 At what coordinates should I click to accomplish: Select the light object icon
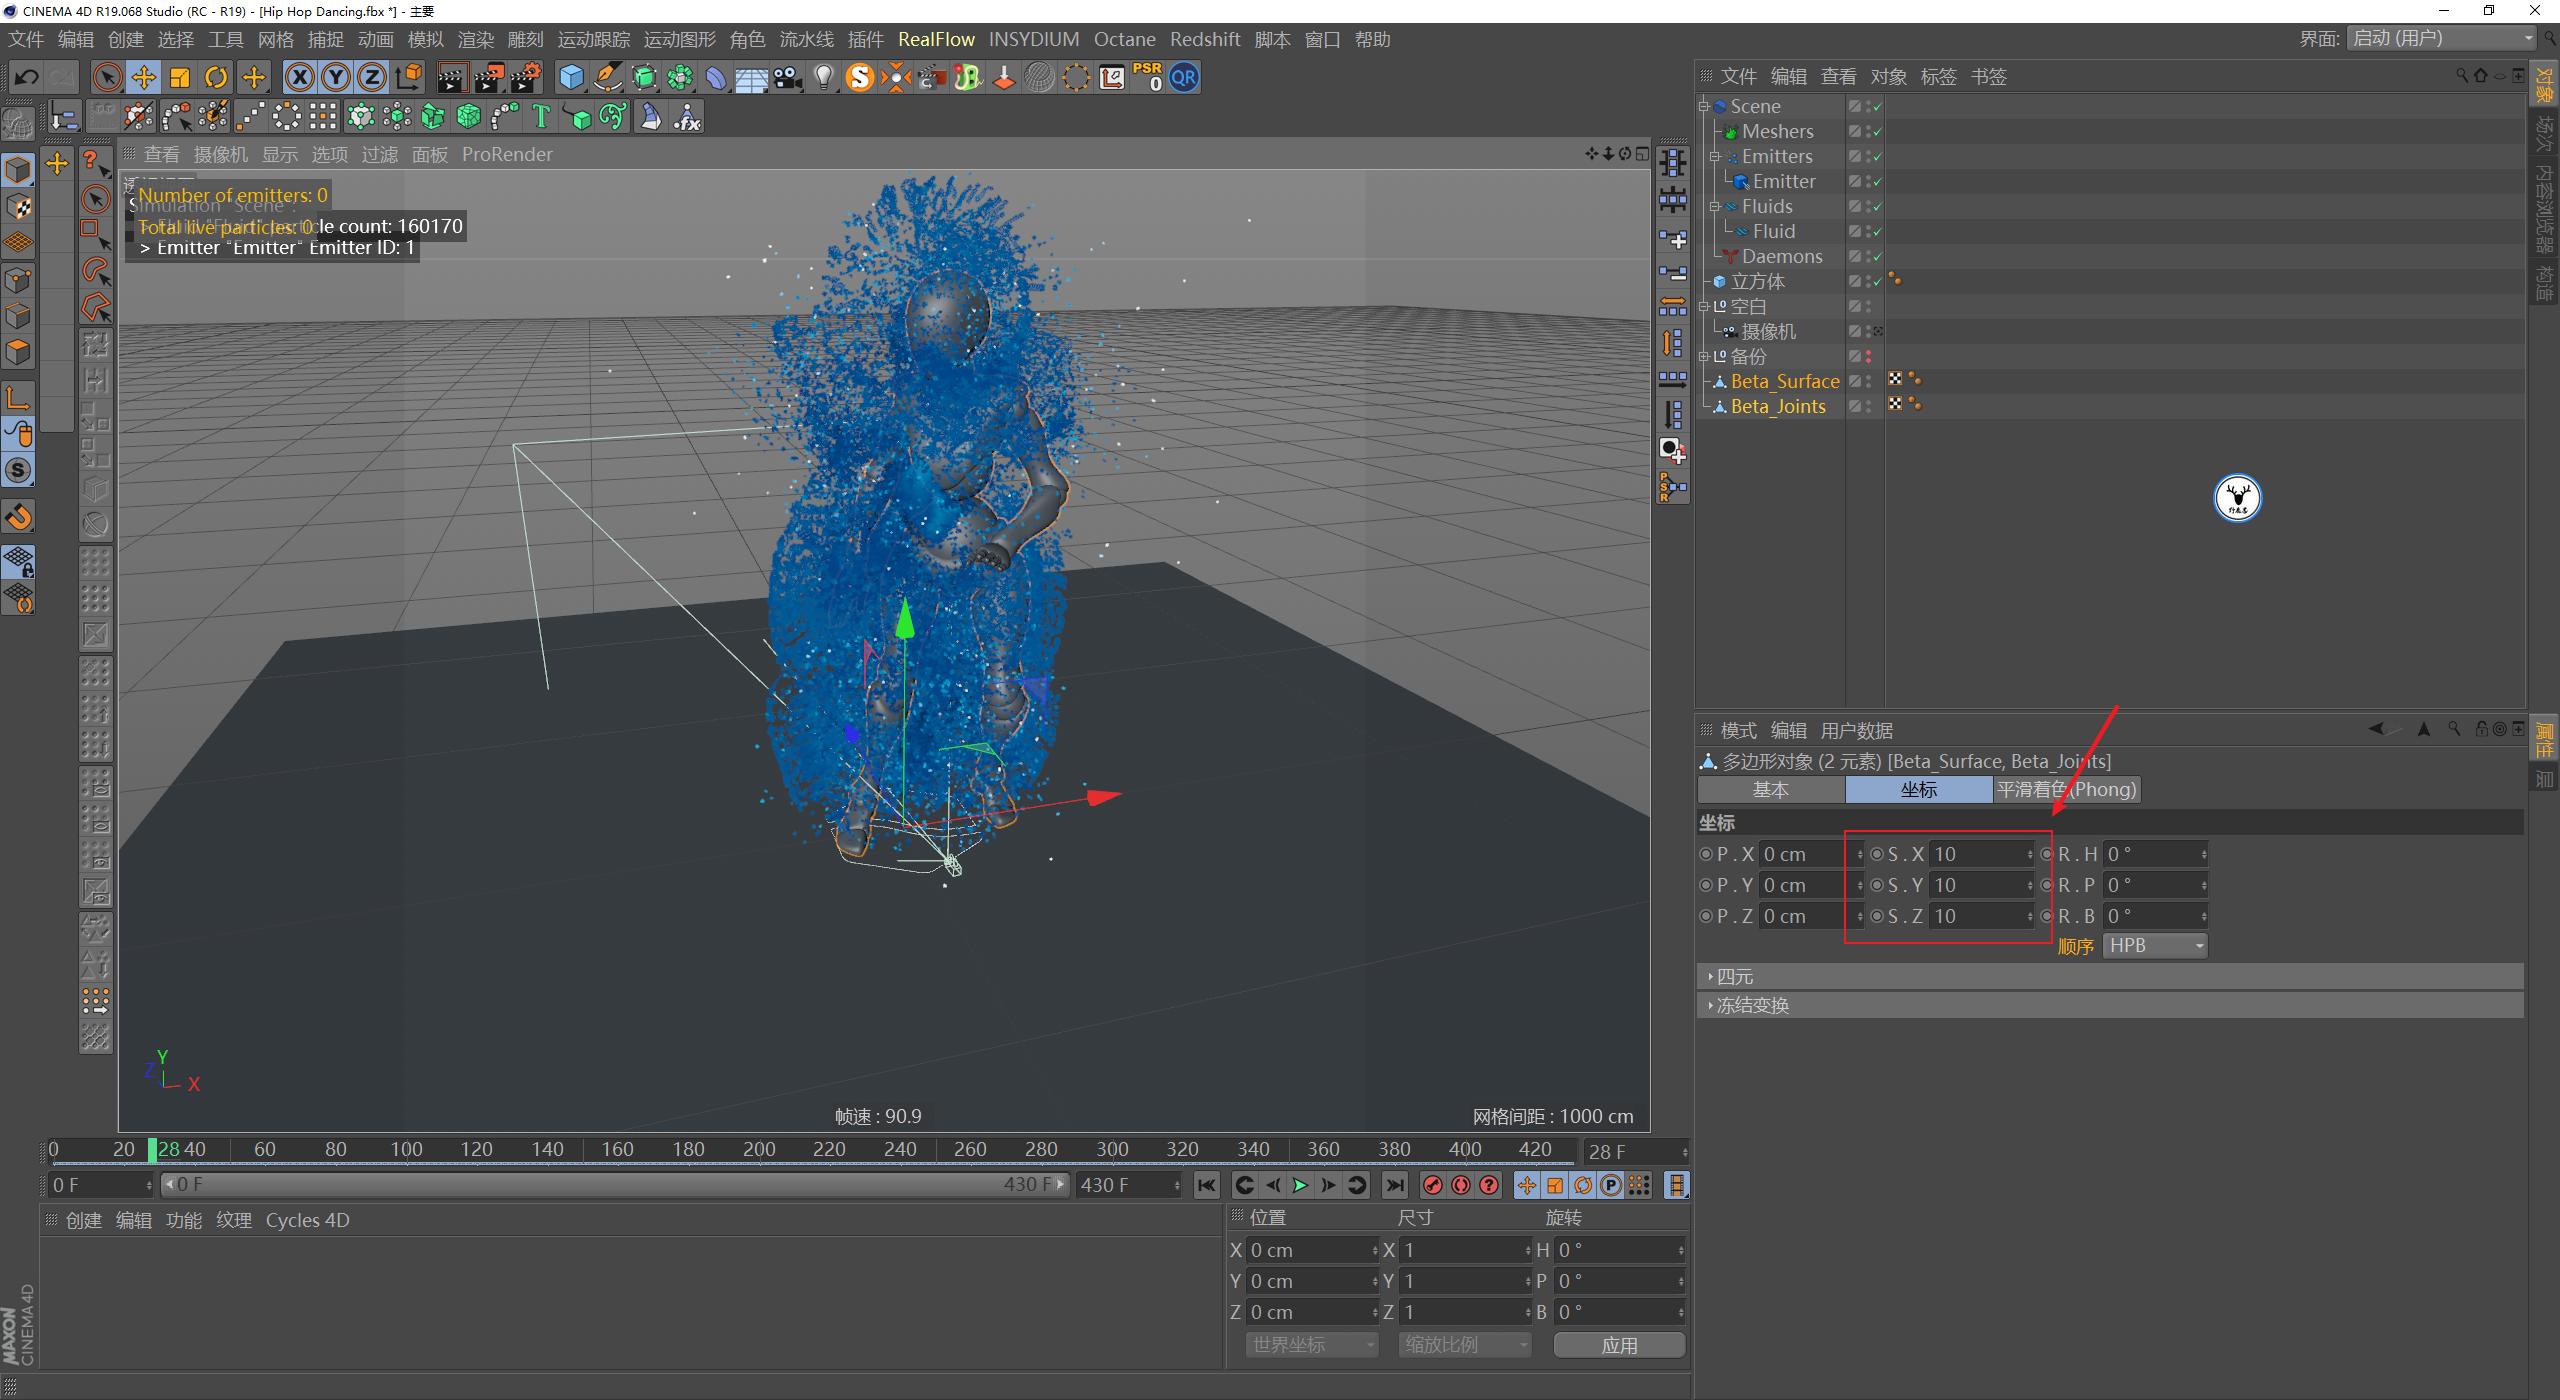pos(823,77)
